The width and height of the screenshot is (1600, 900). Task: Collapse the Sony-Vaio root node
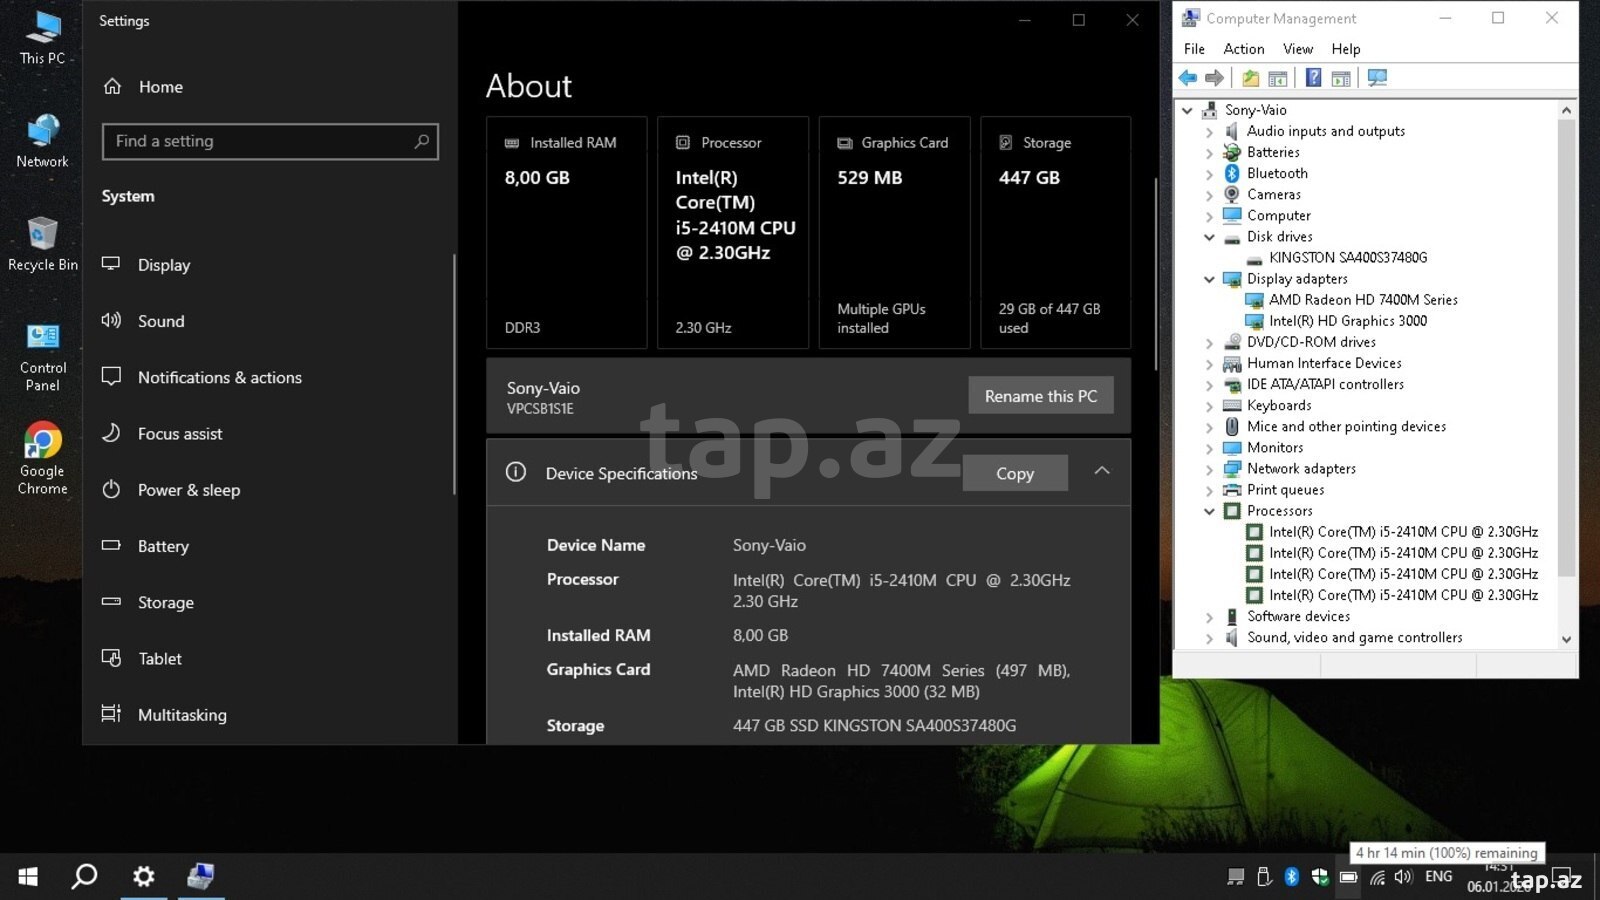point(1187,110)
